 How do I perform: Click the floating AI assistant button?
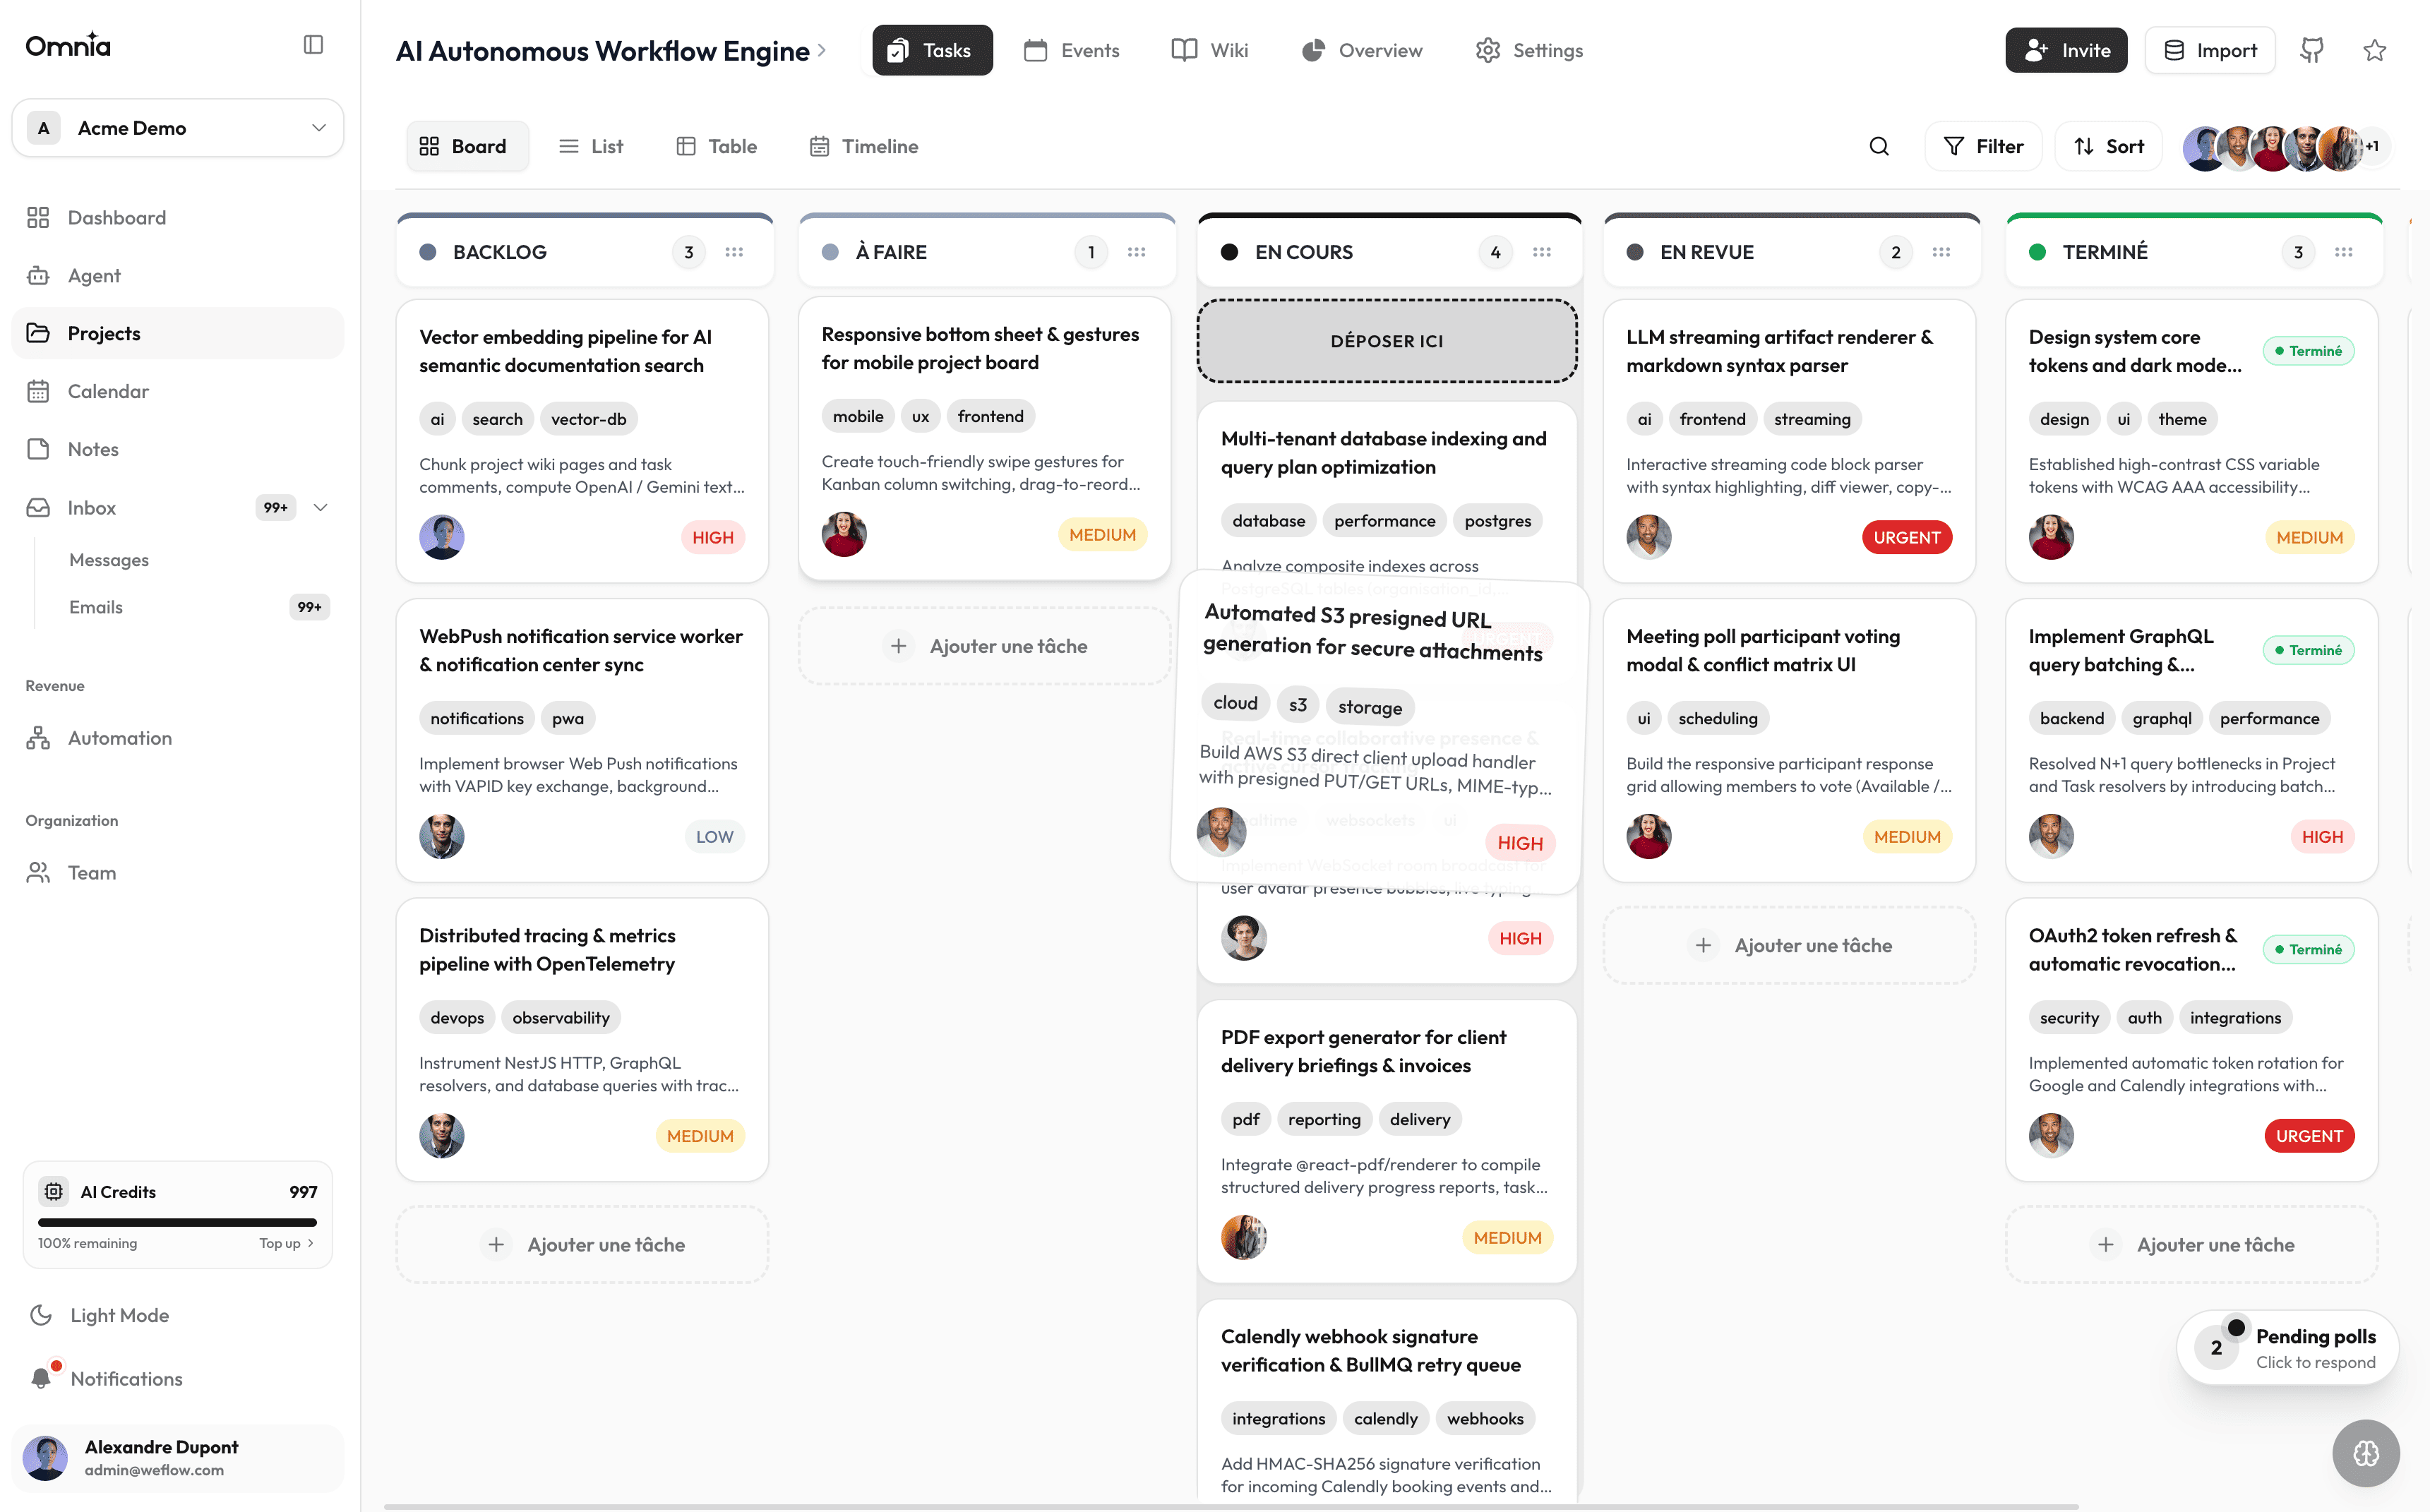pos(2365,1453)
